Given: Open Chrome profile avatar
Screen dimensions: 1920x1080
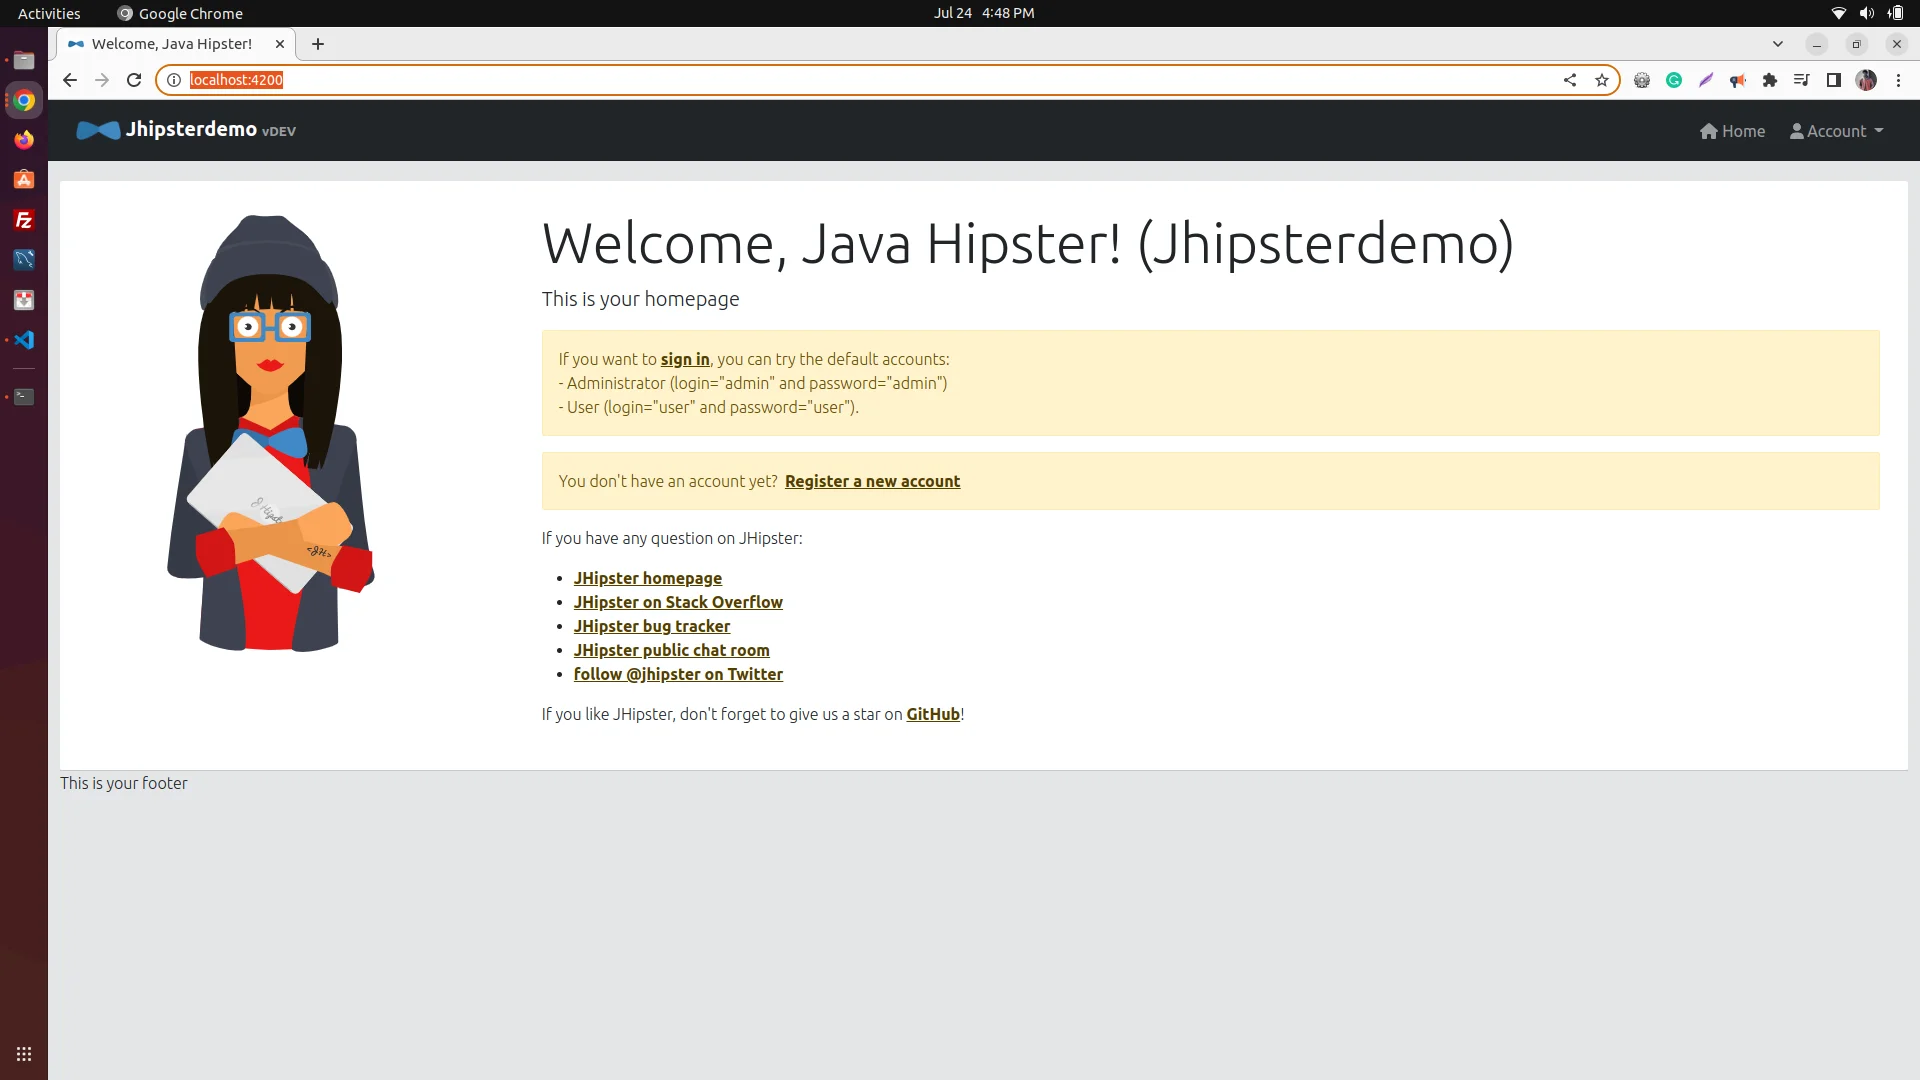Looking at the screenshot, I should (x=1866, y=80).
